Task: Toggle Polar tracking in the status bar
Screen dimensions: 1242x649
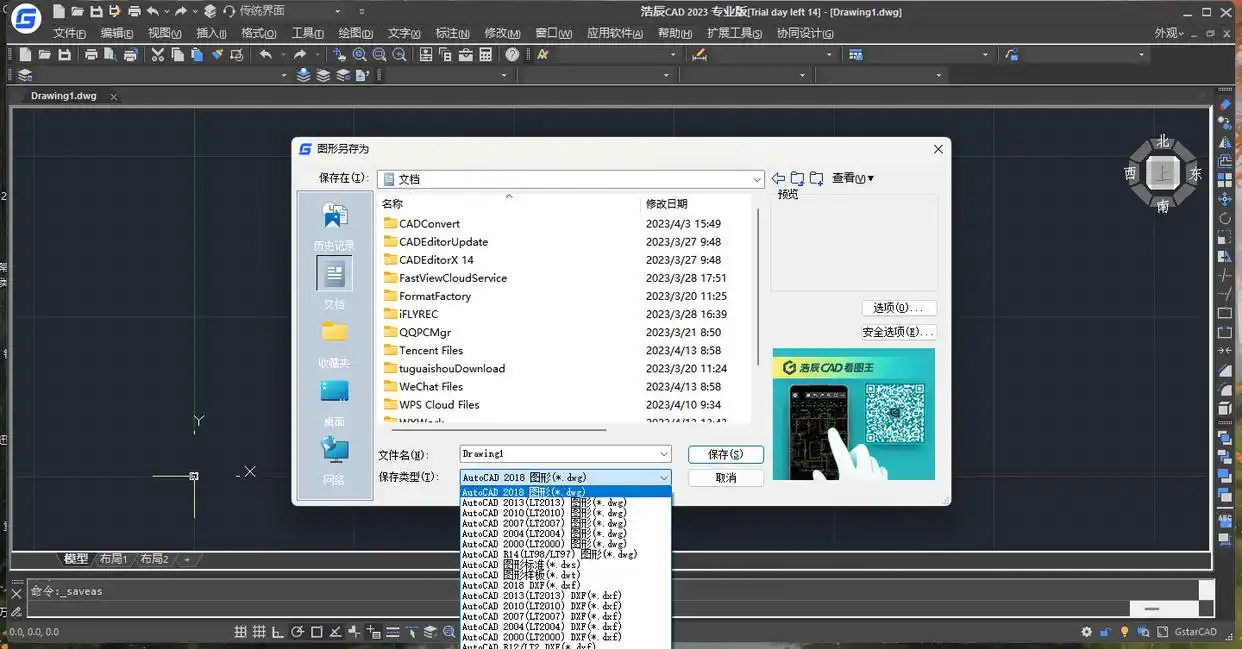Action: tap(298, 632)
